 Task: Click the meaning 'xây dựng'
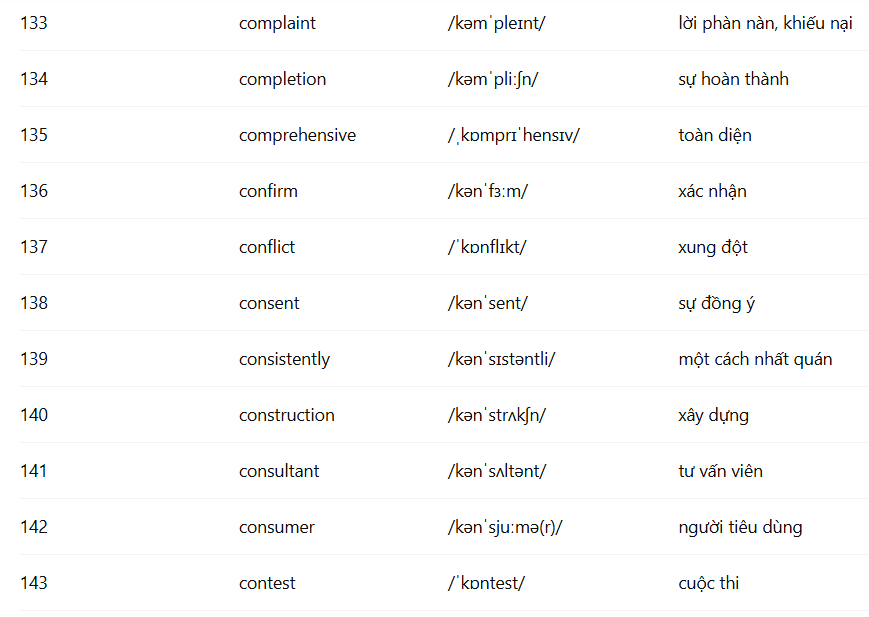coord(713,415)
